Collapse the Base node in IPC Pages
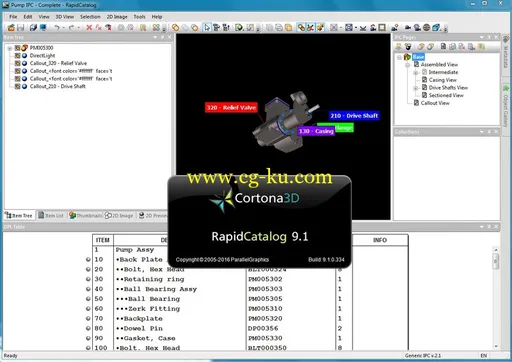 [399, 57]
